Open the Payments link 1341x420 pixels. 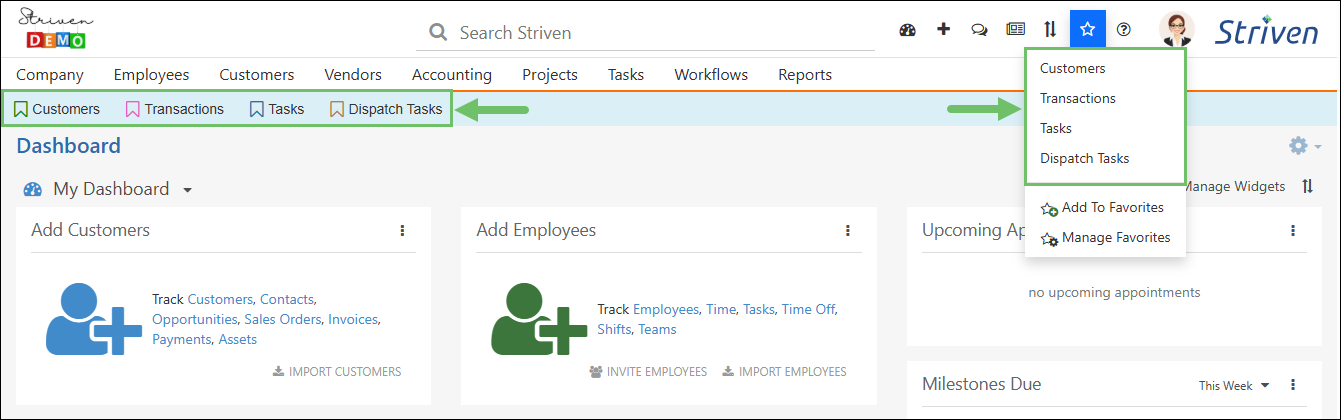point(181,339)
